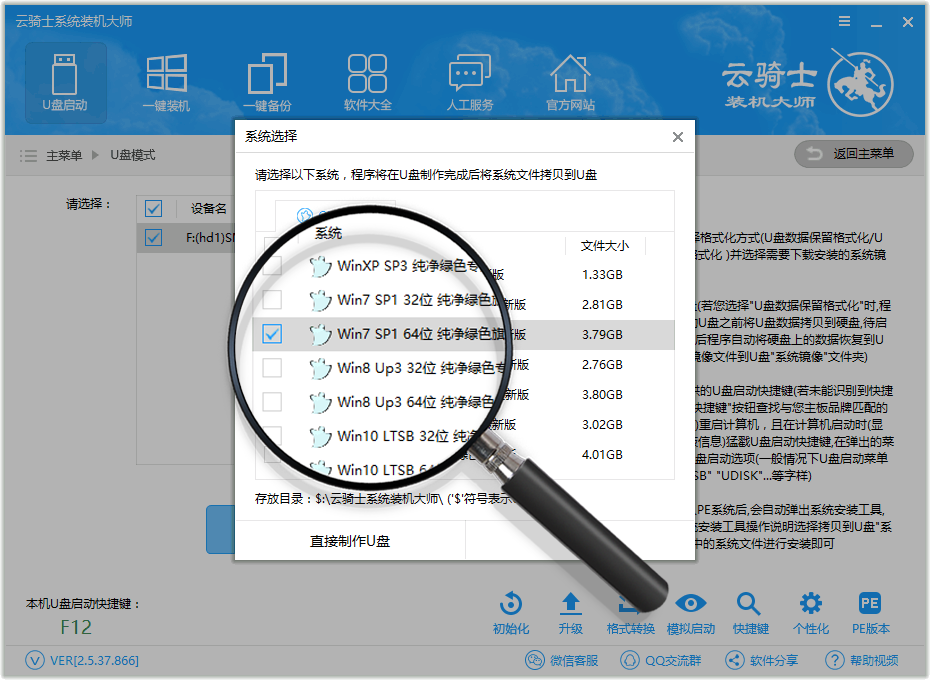Toggle the select-all checkbox beside 设备名
930x680 pixels.
pyautogui.click(x=153, y=208)
